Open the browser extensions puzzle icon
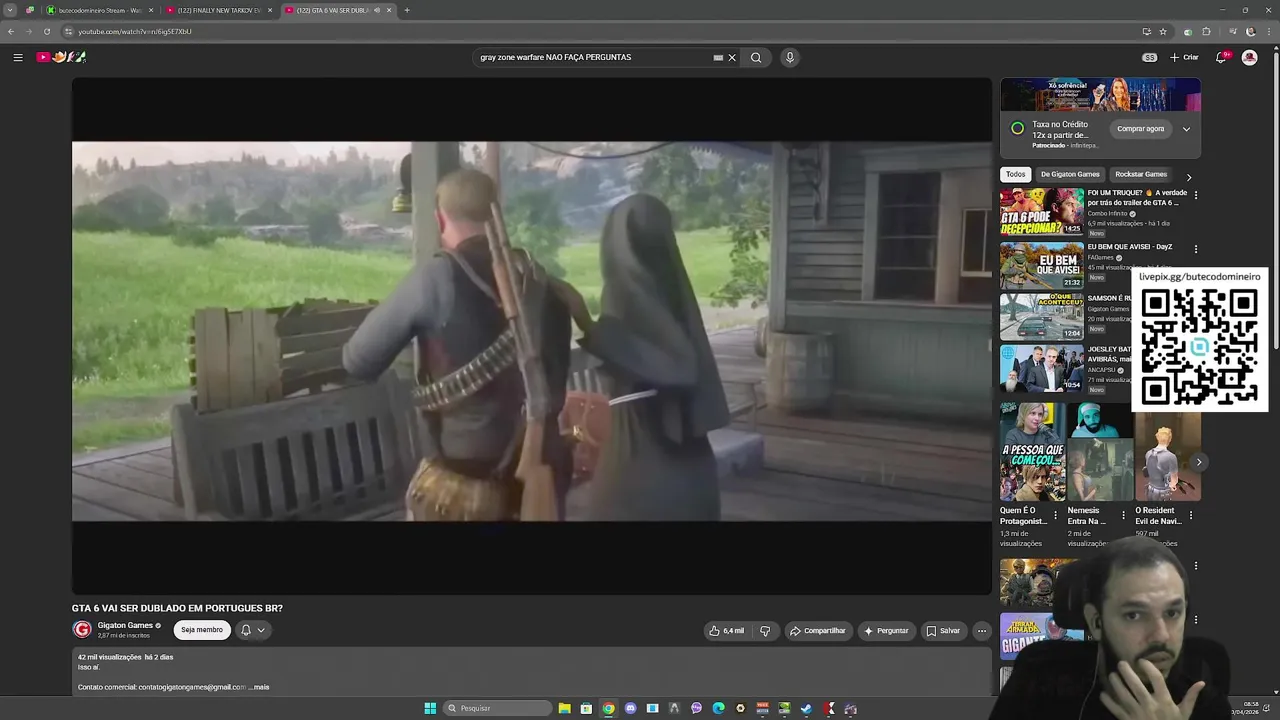The width and height of the screenshot is (1280, 720). pyautogui.click(x=1206, y=31)
